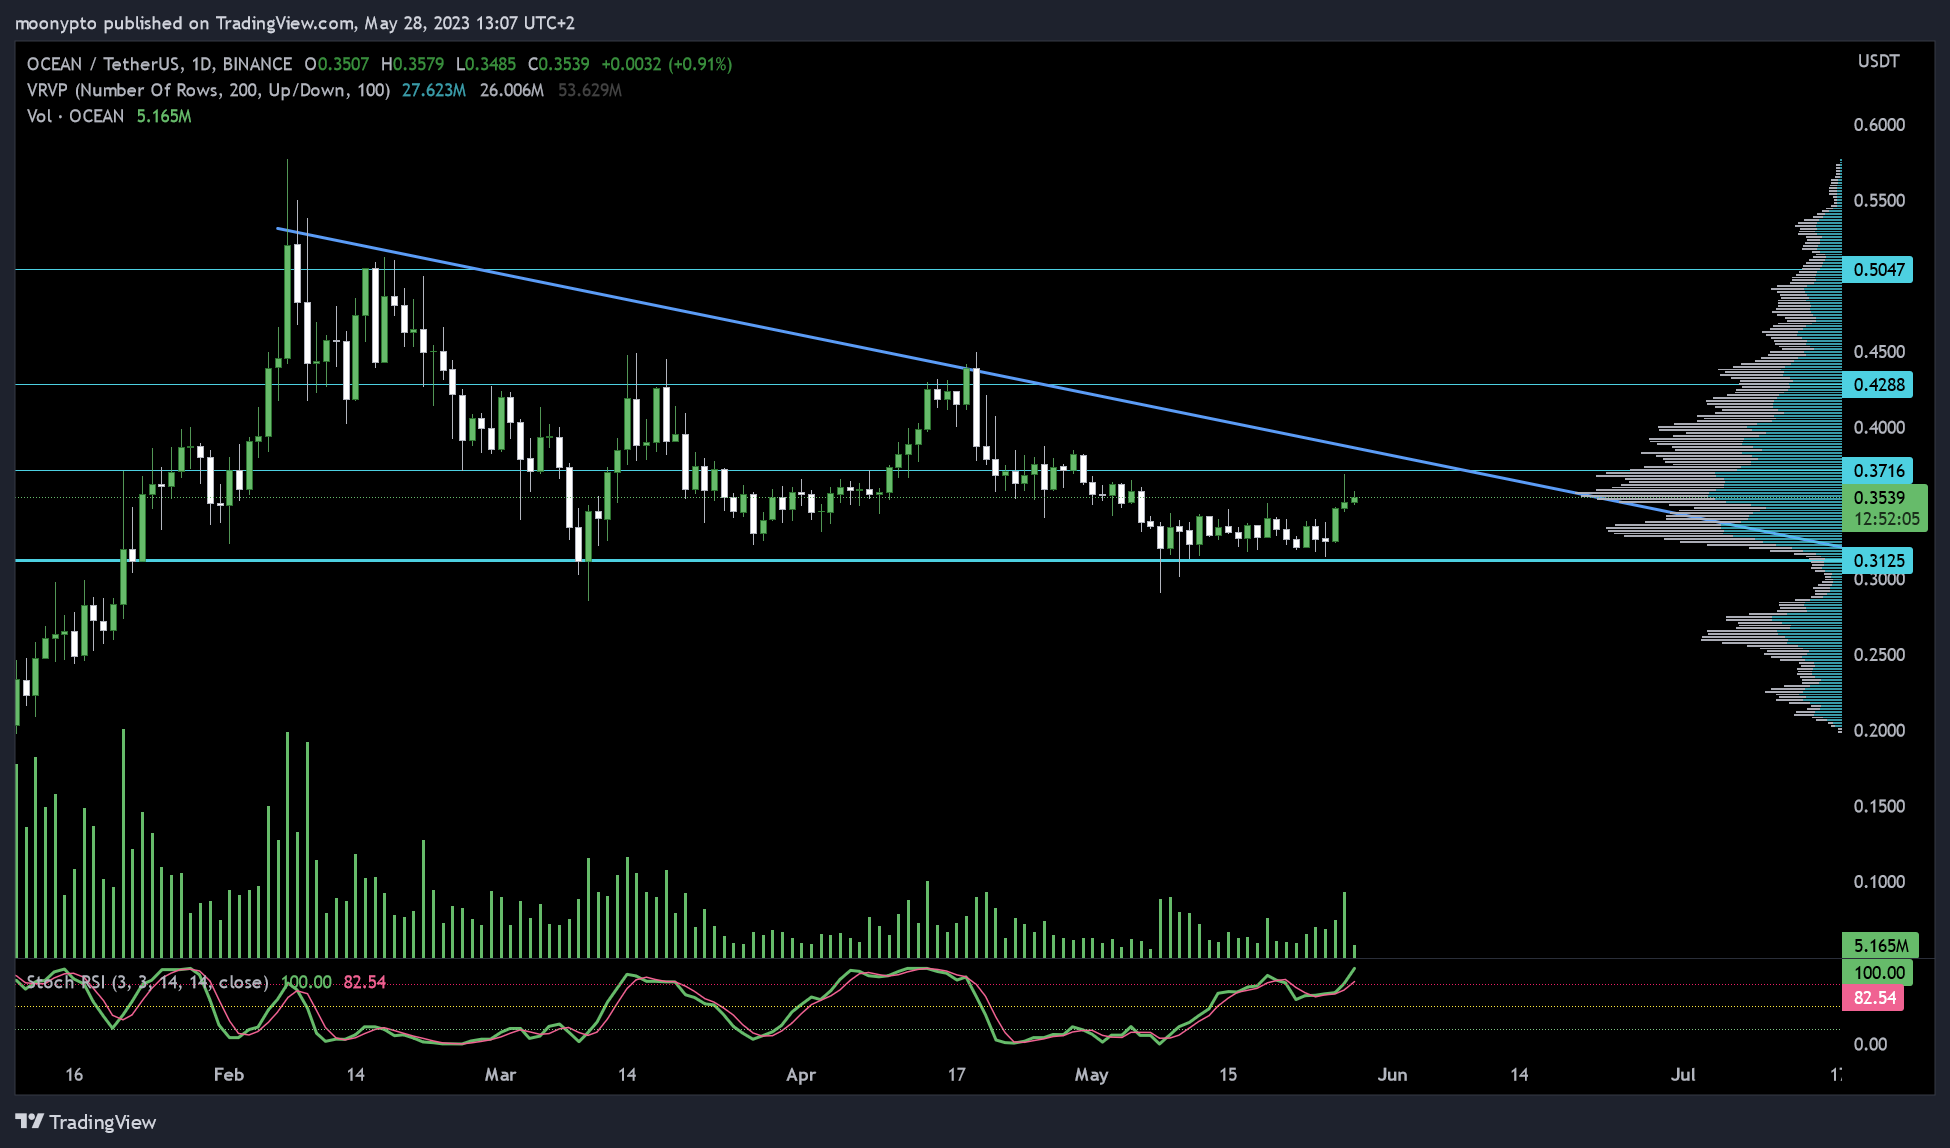The image size is (1950, 1148).
Task: Click the Feb label on time axis
Action: point(229,1075)
